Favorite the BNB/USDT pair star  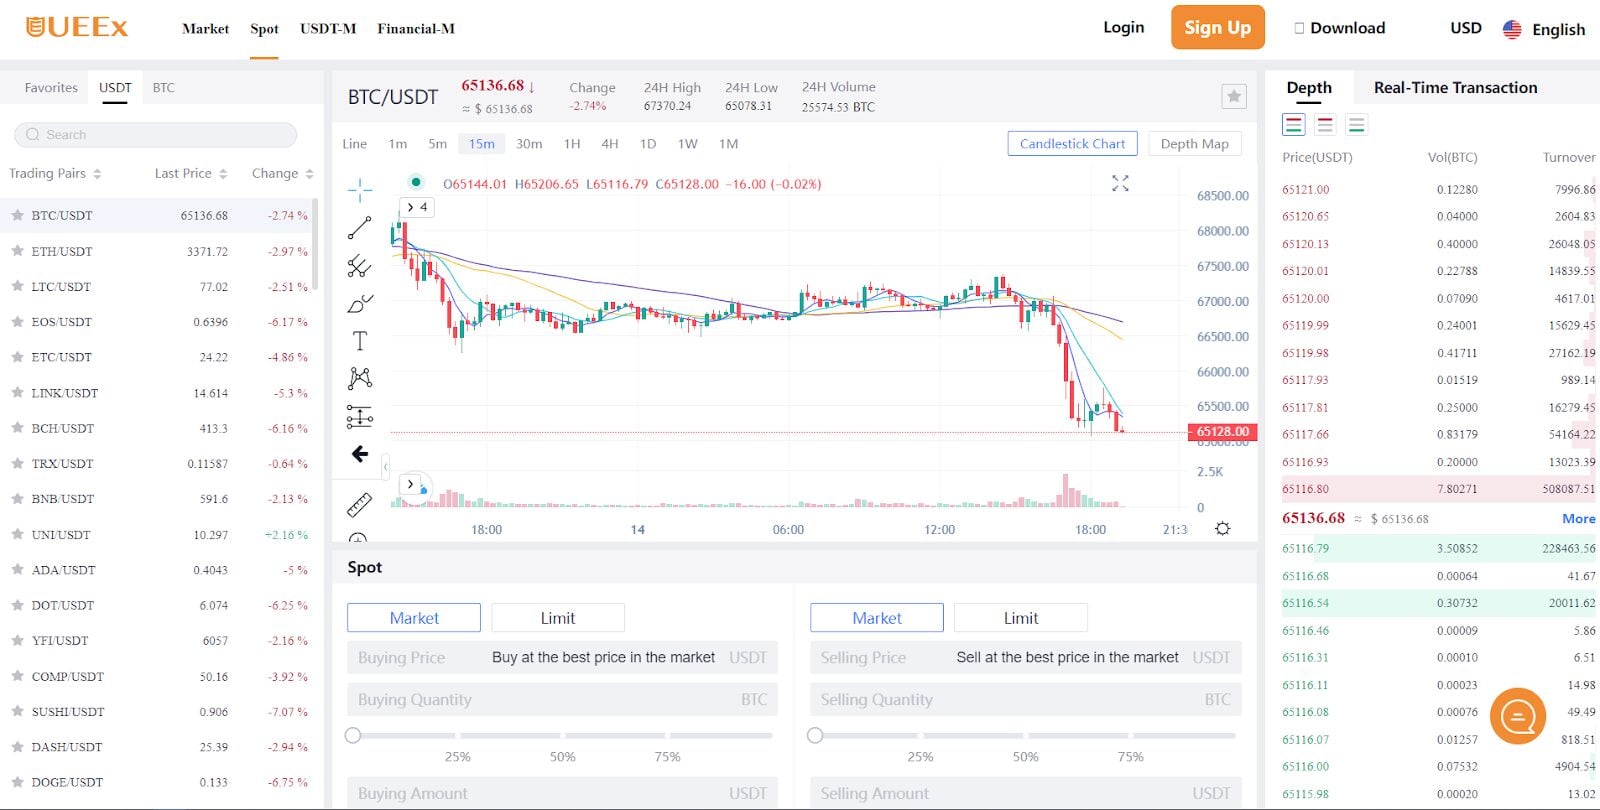(17, 498)
